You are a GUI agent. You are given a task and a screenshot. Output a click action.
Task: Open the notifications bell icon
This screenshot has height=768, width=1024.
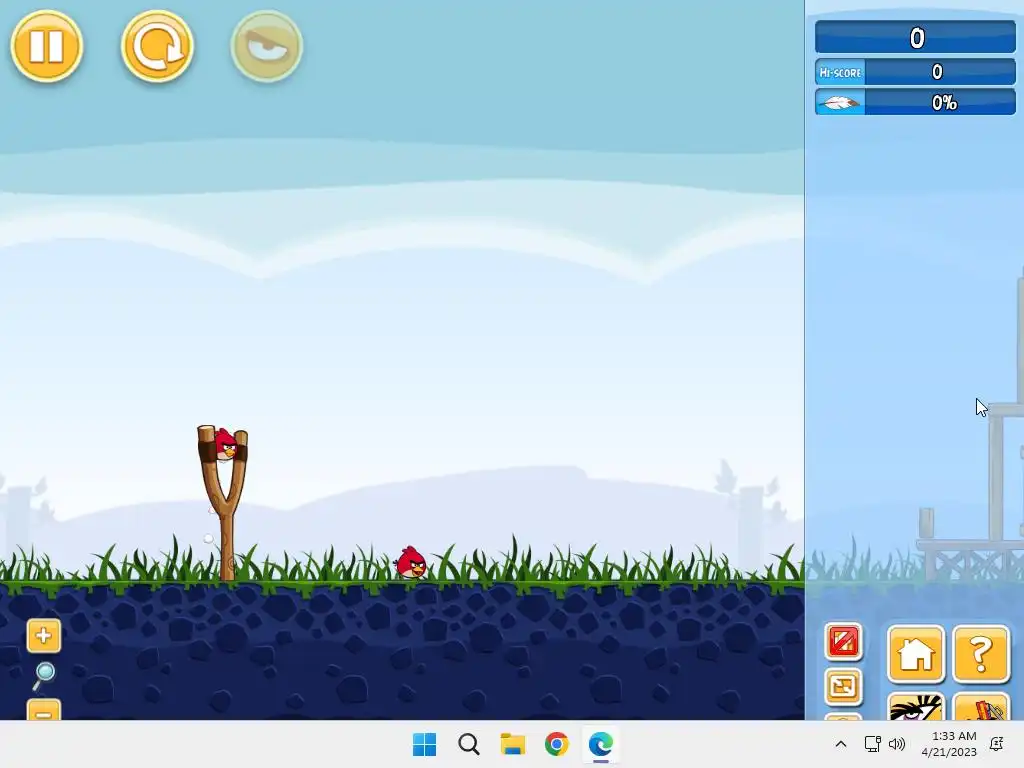(997, 744)
